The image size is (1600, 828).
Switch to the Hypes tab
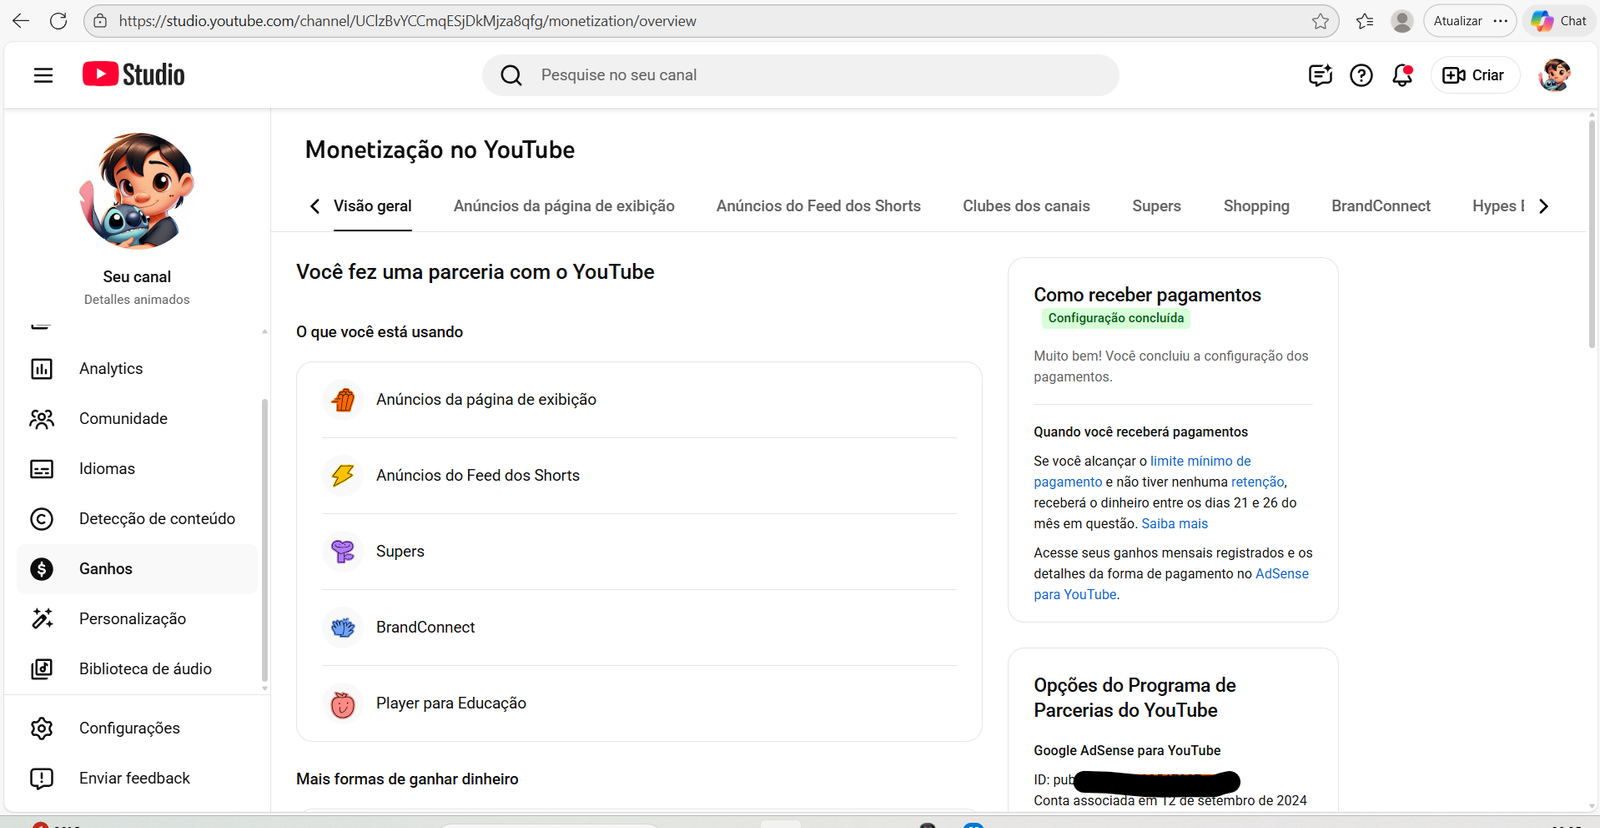(1498, 206)
